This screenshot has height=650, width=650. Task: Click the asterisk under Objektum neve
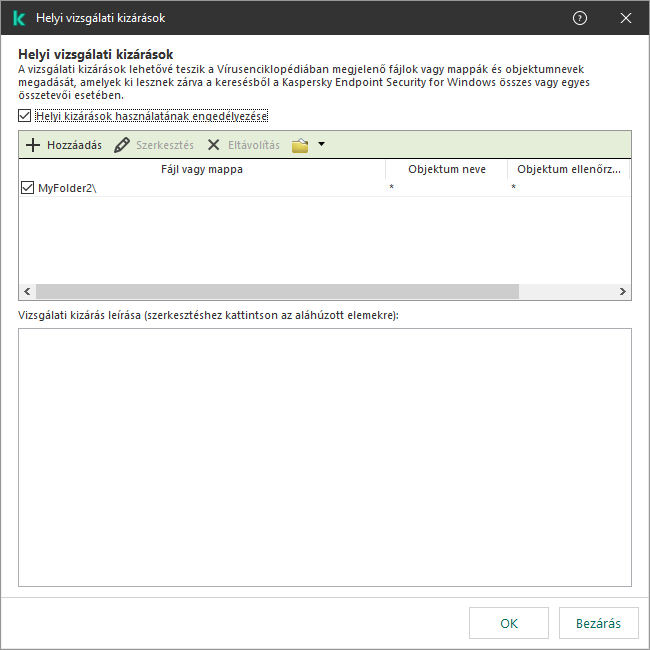(x=391, y=187)
